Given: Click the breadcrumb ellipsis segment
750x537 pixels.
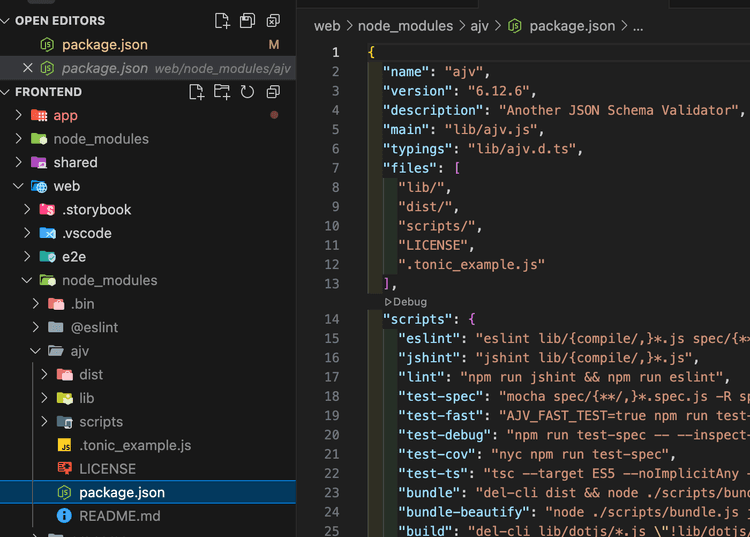Looking at the screenshot, I should pyautogui.click(x=638, y=27).
